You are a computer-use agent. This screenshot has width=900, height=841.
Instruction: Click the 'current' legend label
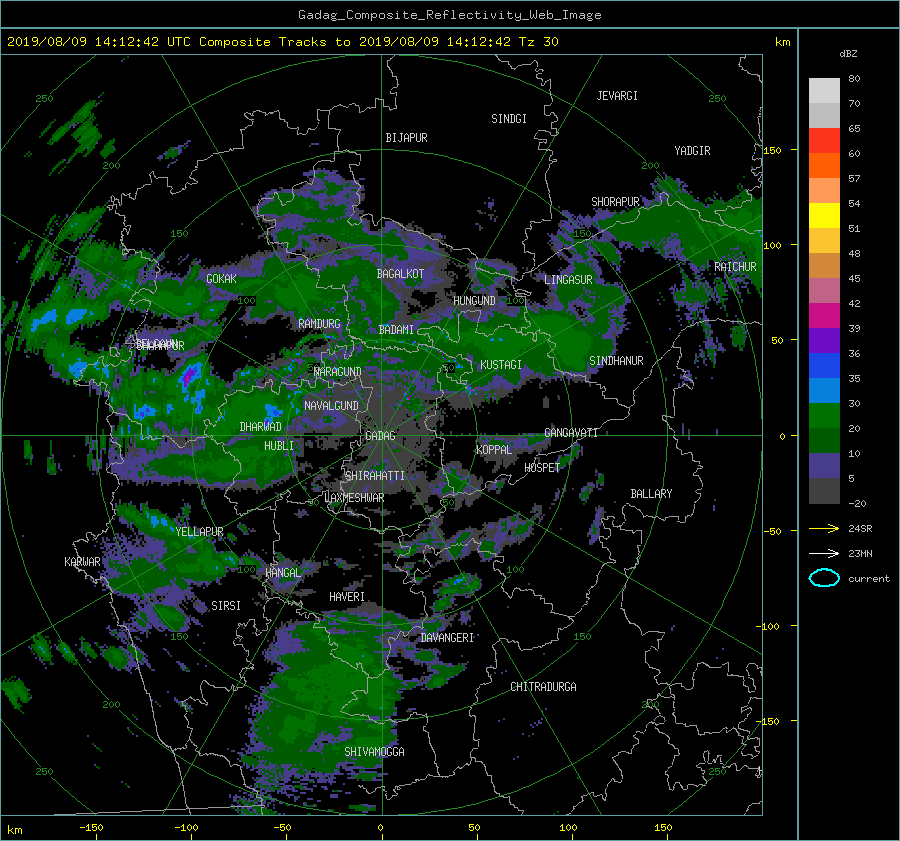click(869, 579)
